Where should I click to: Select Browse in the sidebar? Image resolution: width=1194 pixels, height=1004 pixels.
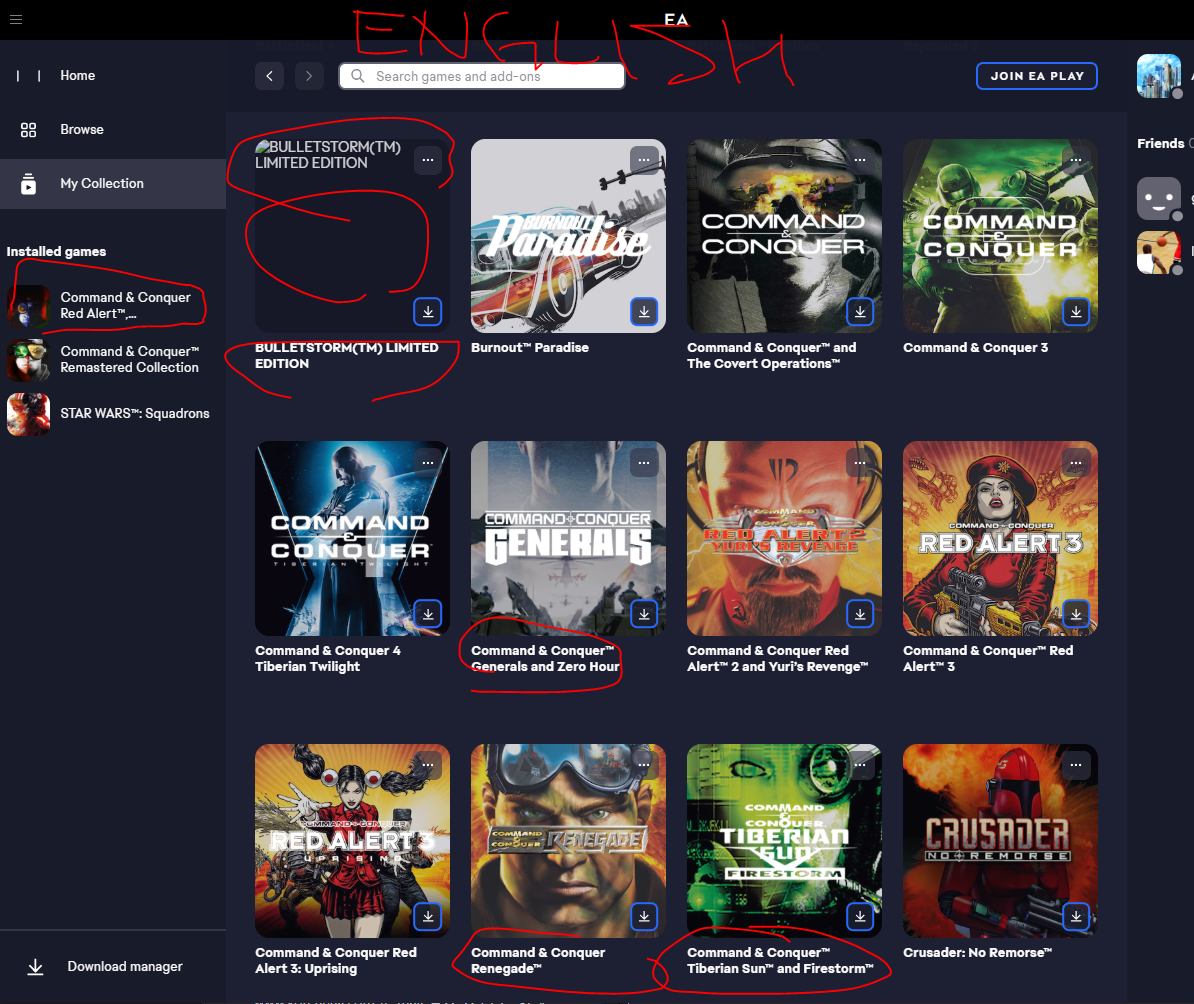[x=81, y=130]
